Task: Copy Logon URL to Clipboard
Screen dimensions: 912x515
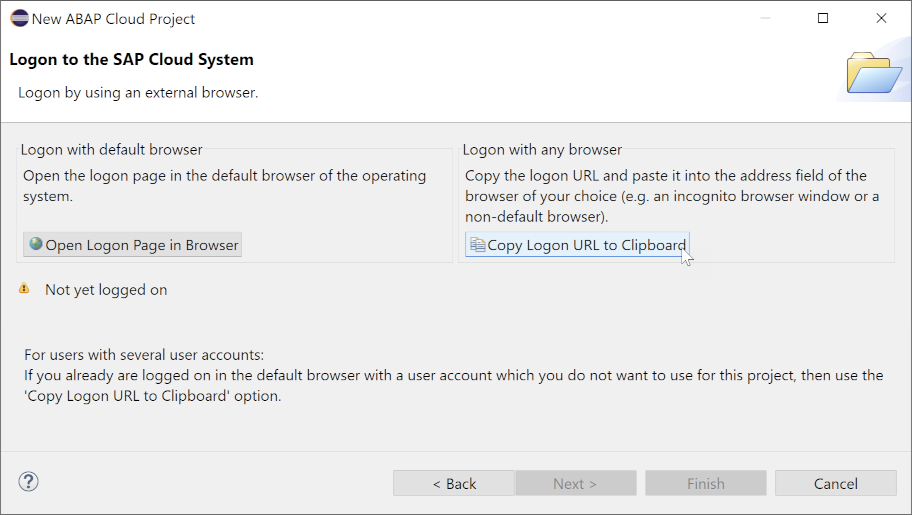Action: click(x=577, y=245)
